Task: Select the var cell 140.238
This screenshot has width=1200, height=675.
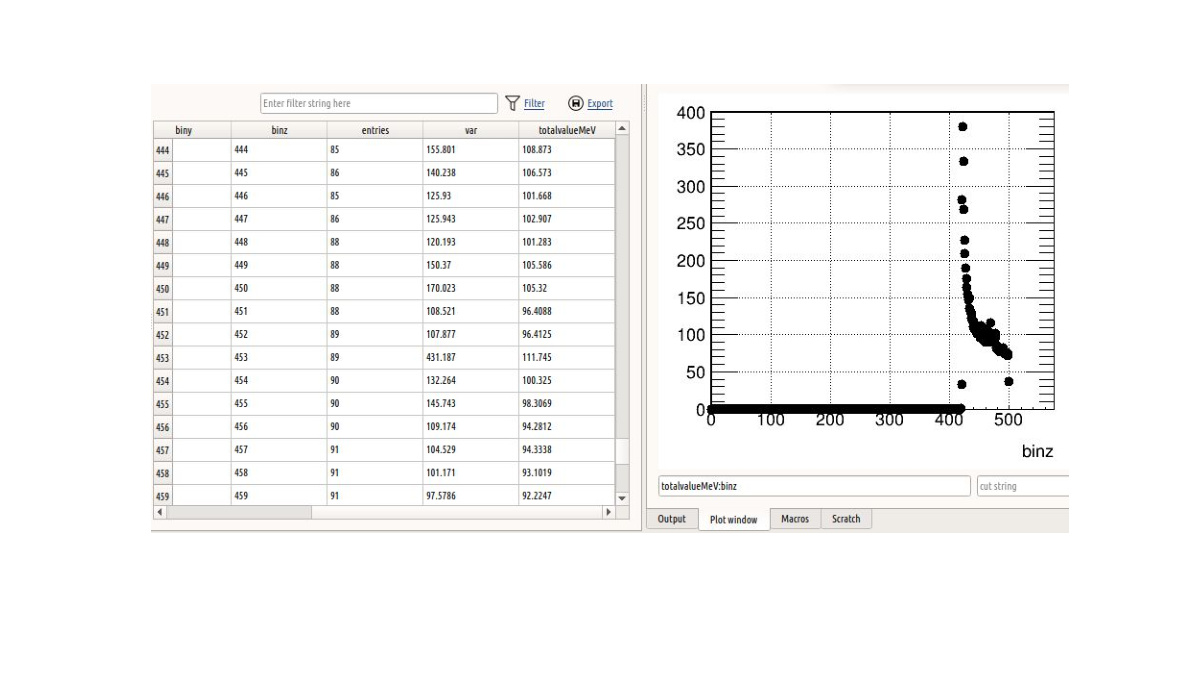Action: click(x=471, y=173)
